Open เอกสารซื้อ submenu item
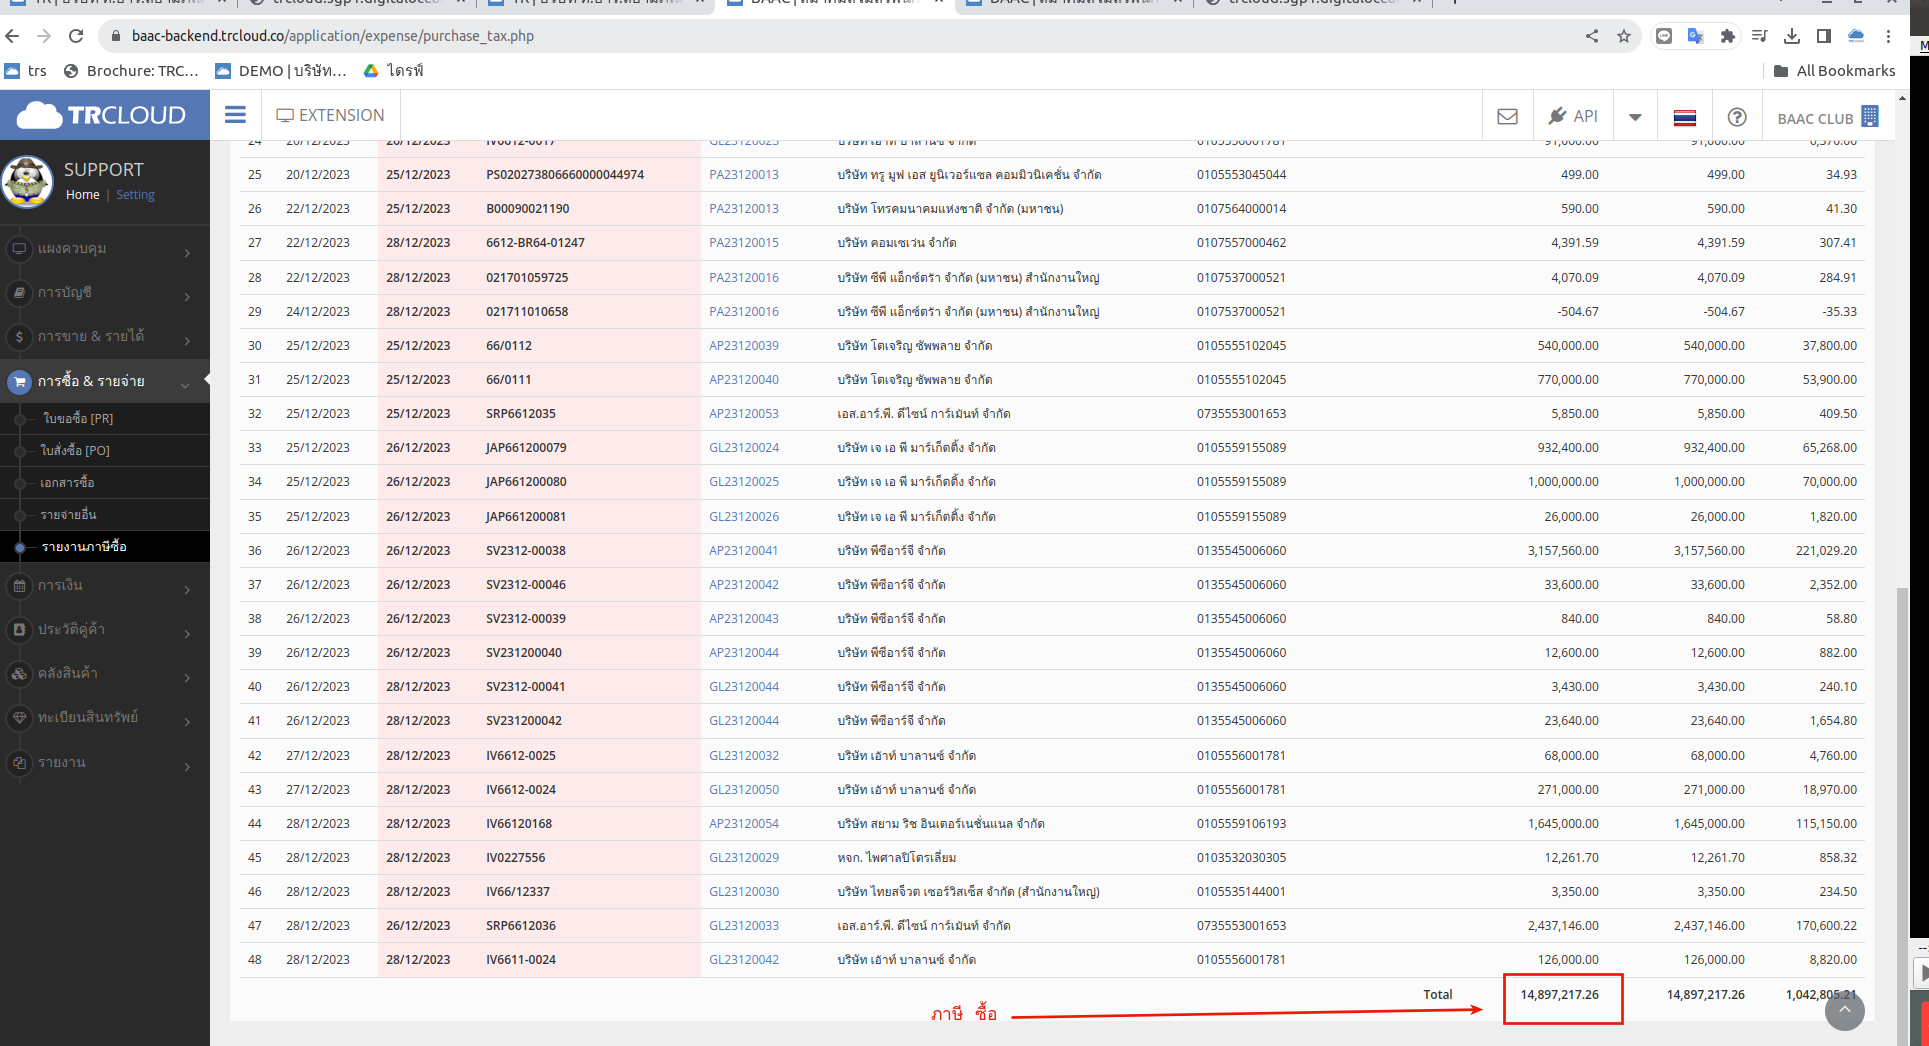The image size is (1929, 1046). click(67, 482)
